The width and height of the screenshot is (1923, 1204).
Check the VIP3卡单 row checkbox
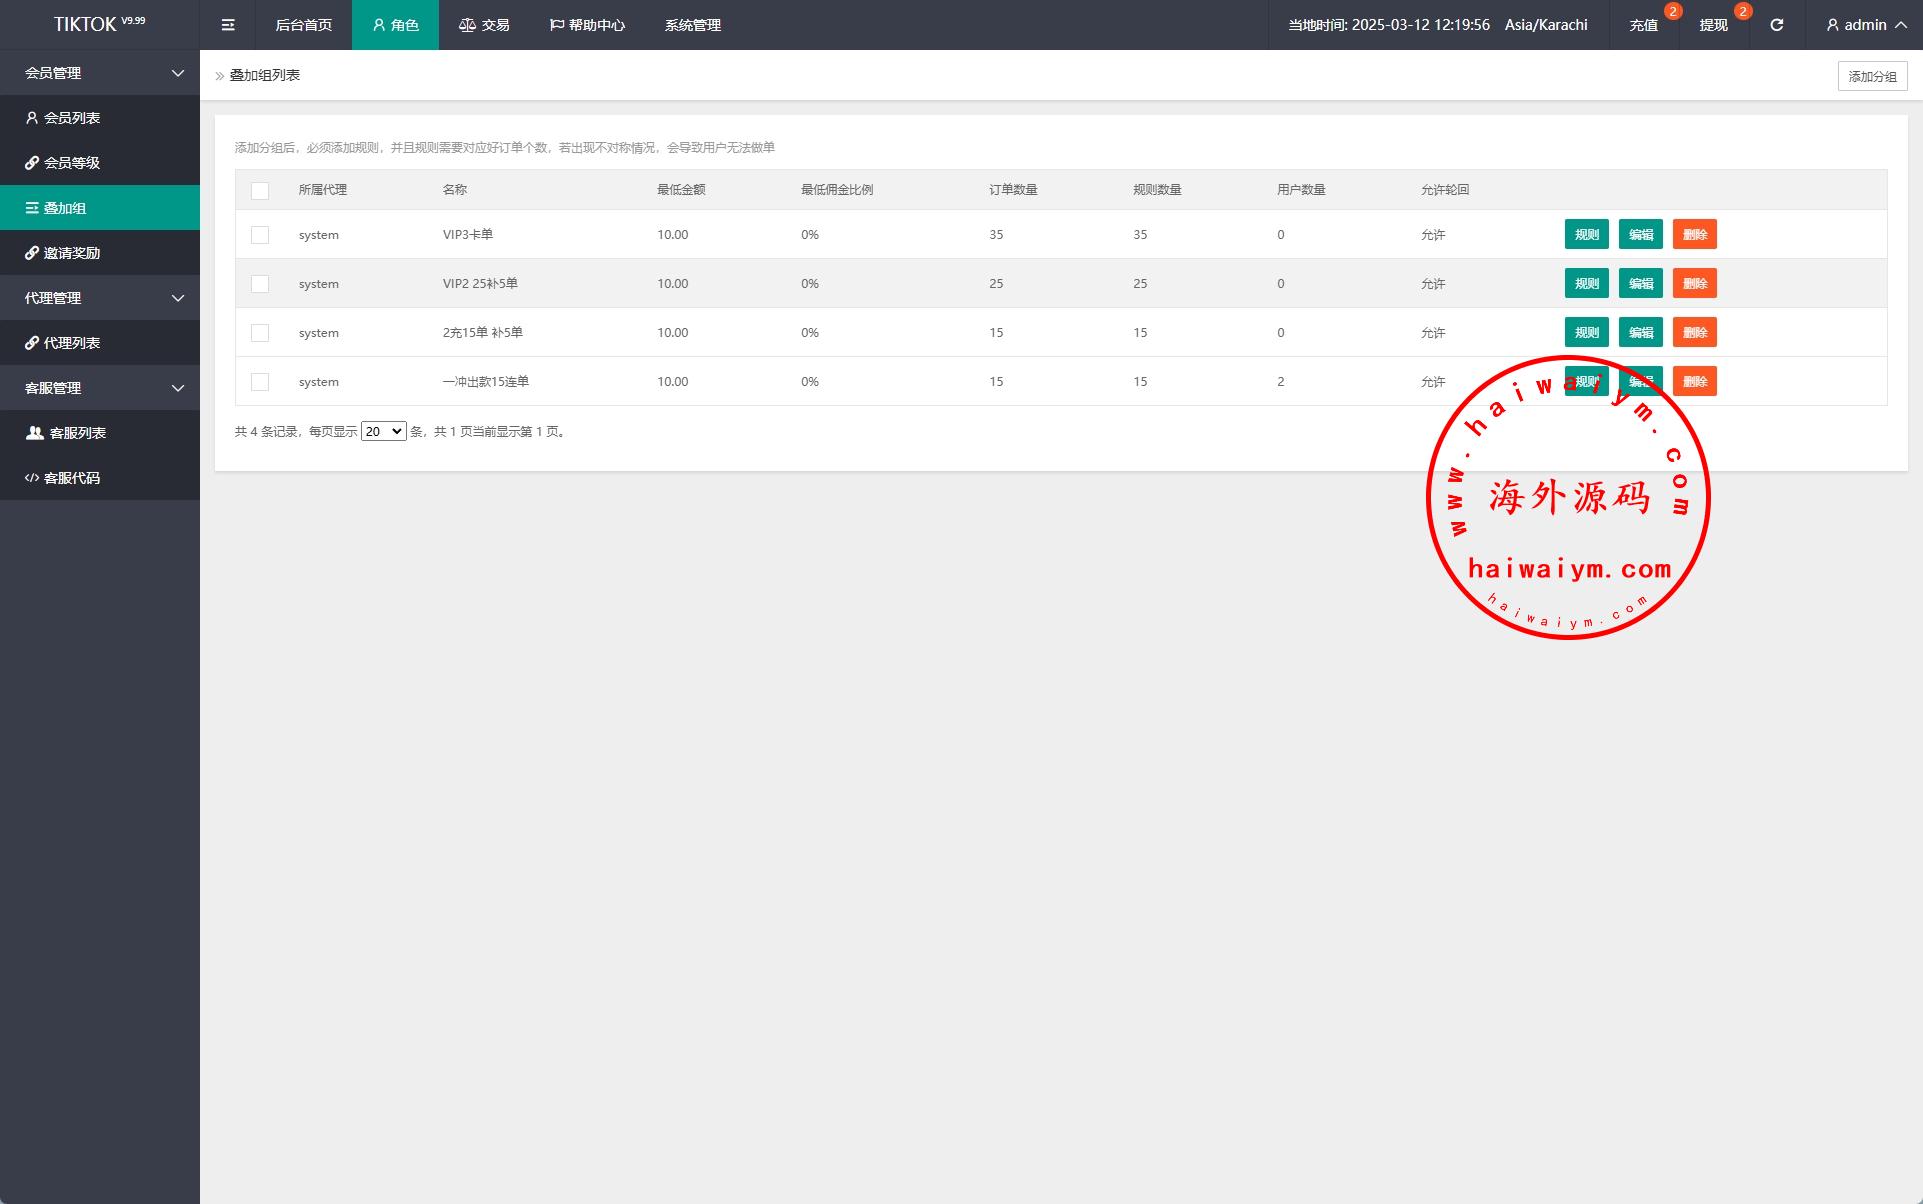click(x=260, y=235)
